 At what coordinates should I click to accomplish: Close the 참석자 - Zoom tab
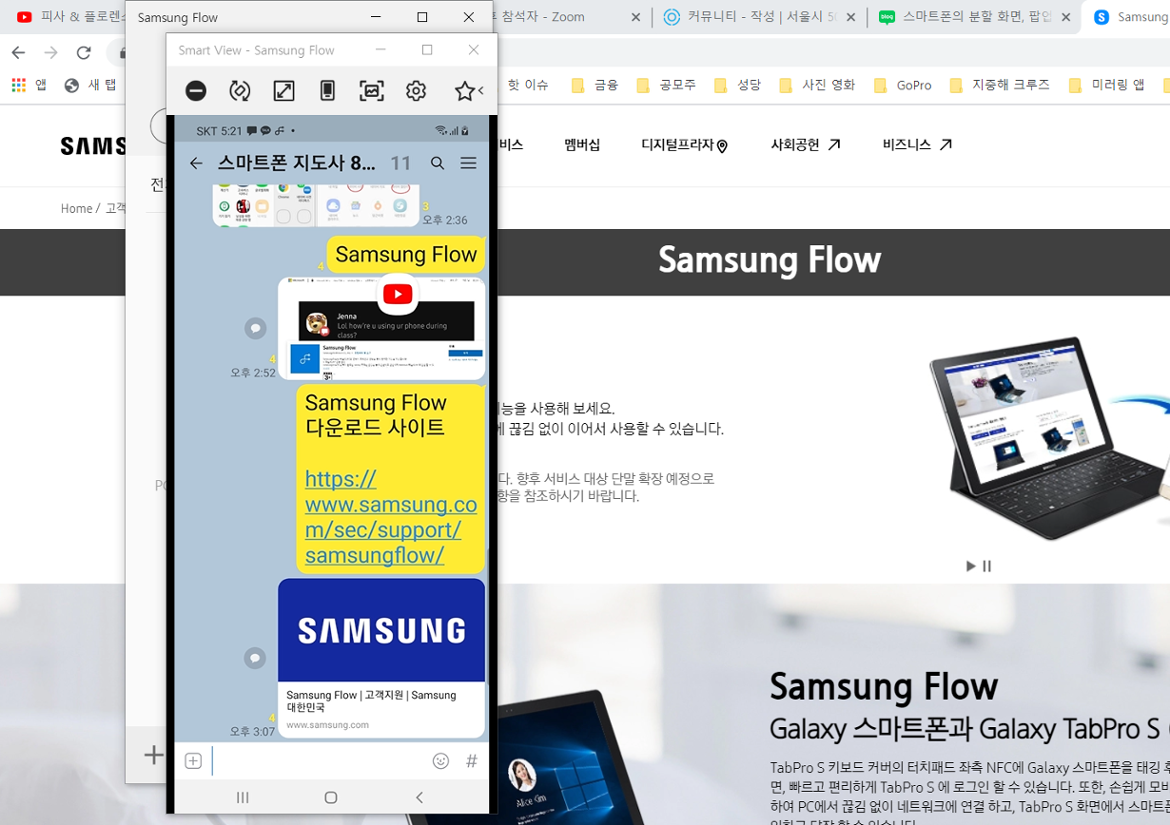coord(636,16)
